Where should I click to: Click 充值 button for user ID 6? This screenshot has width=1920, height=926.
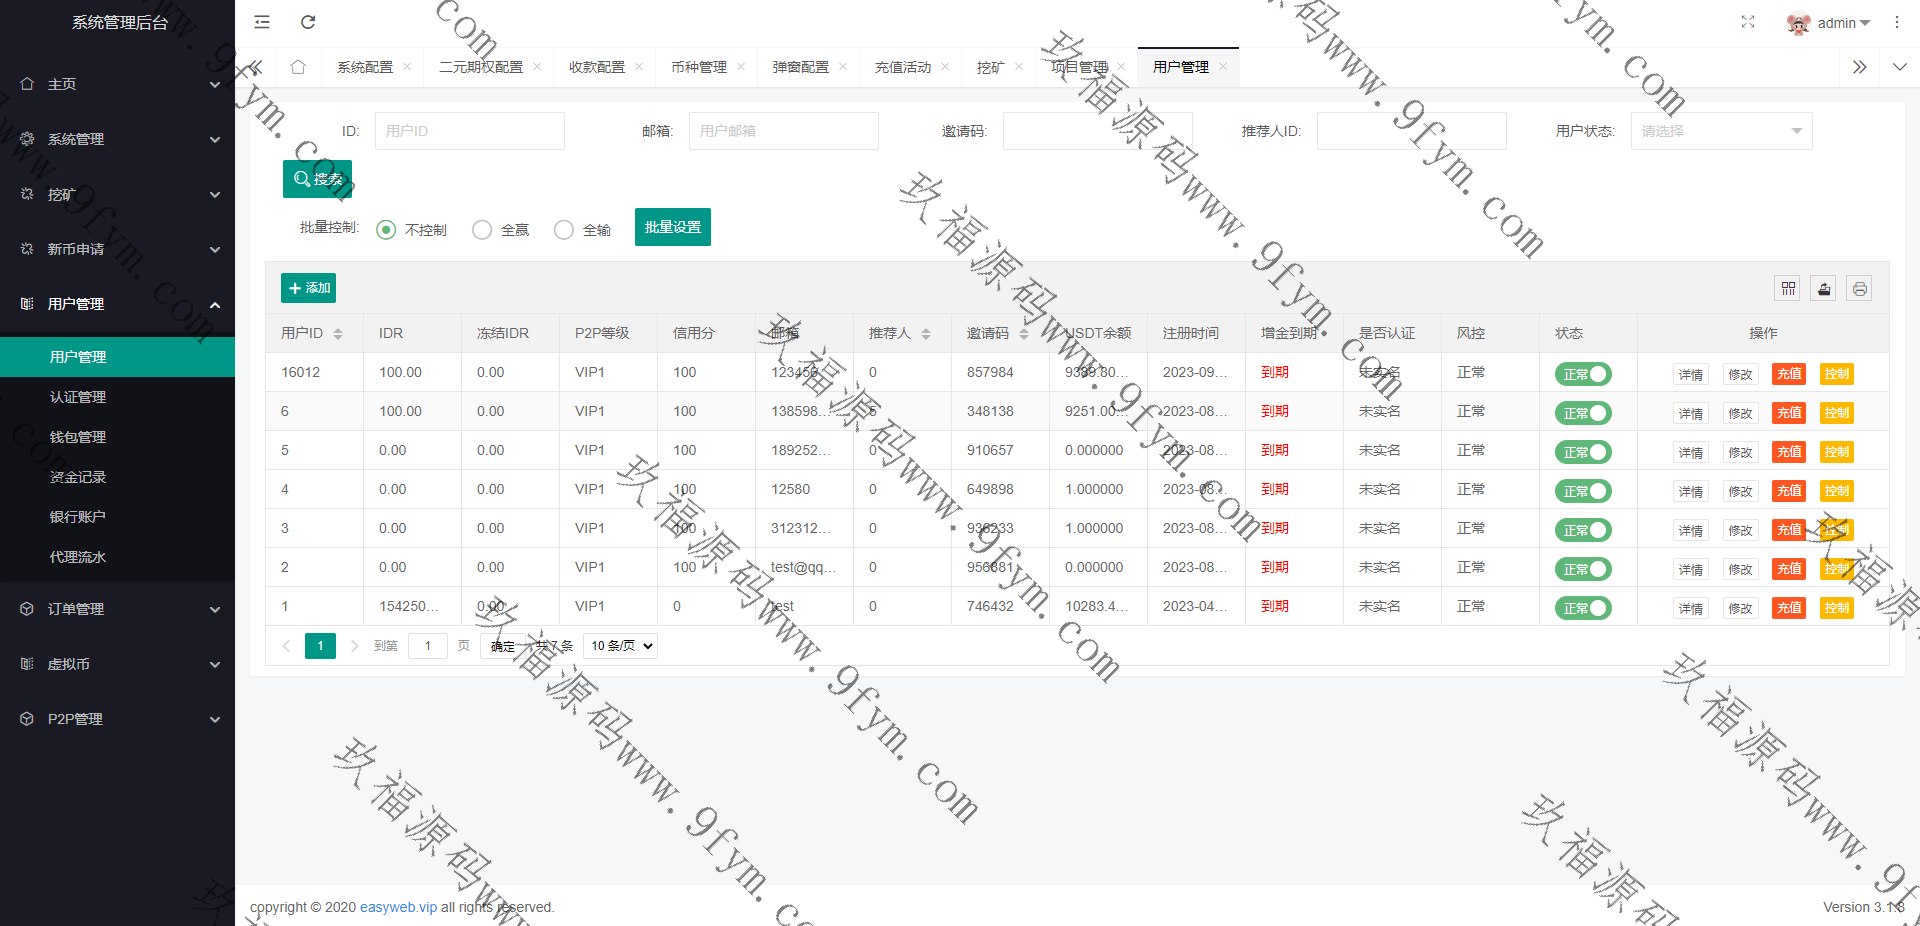coord(1789,413)
